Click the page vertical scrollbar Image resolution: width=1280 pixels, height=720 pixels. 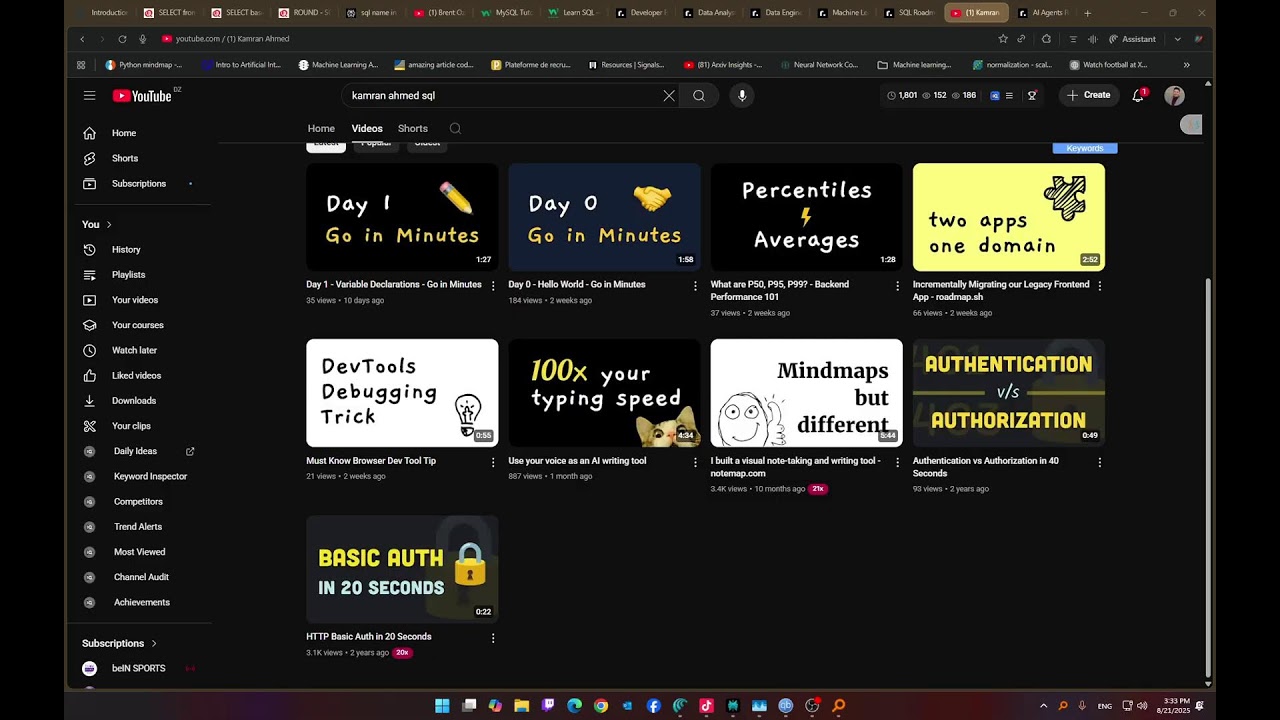click(x=1208, y=477)
